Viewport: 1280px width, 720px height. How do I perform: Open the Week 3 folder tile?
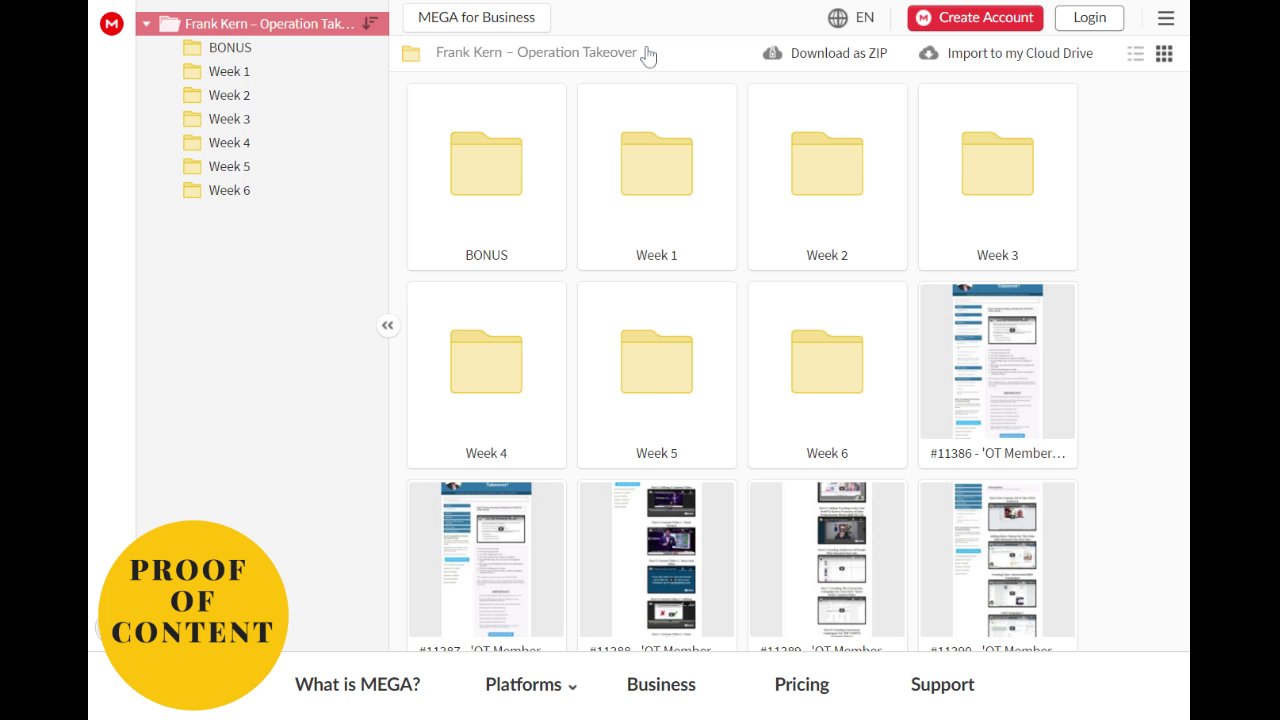click(x=998, y=177)
